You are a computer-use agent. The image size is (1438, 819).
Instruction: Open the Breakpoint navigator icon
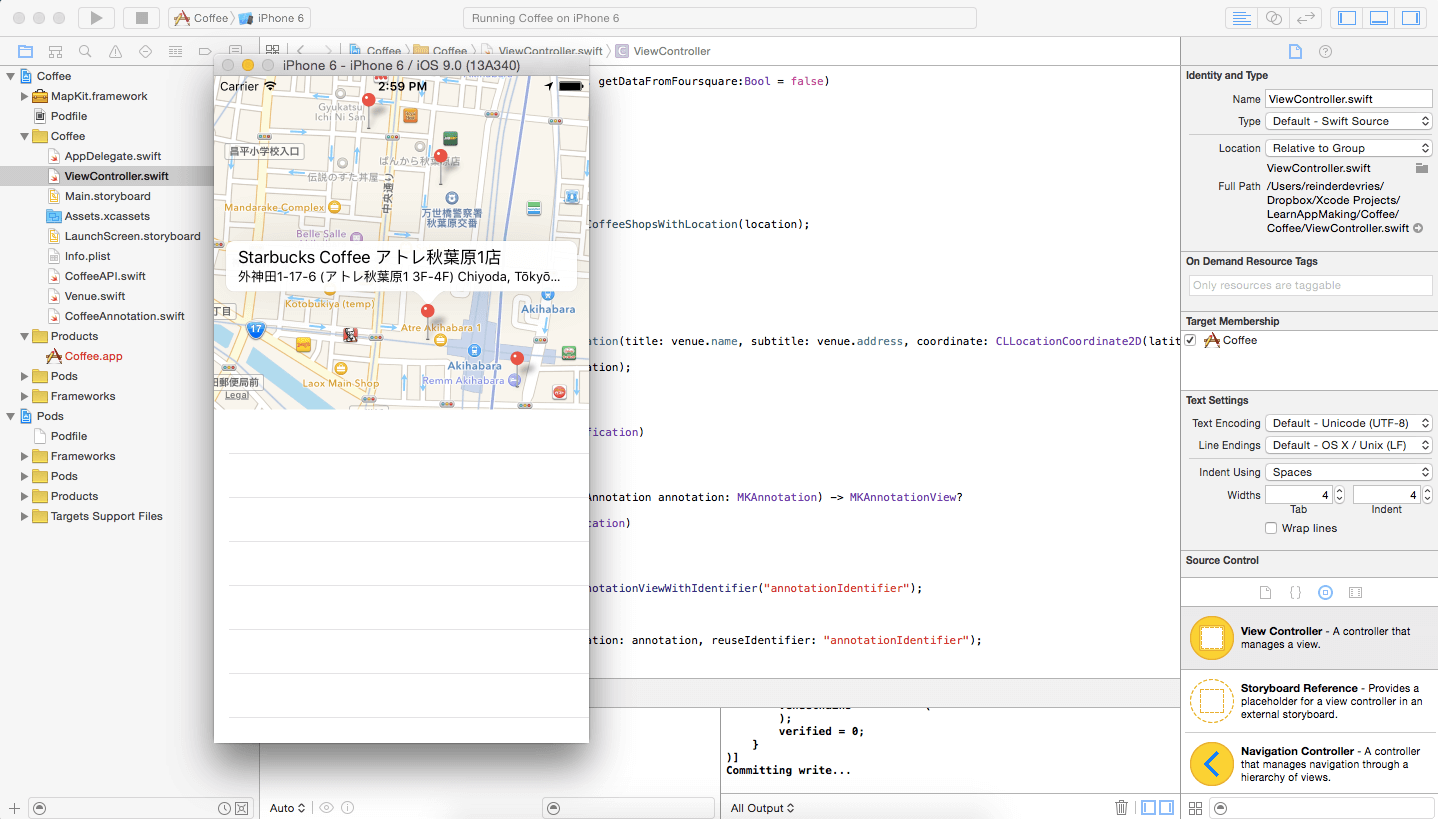pyautogui.click(x=205, y=51)
